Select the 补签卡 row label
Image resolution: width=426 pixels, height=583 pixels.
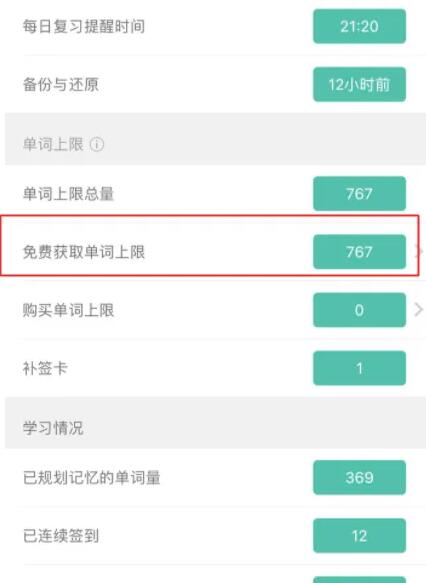click(45, 368)
